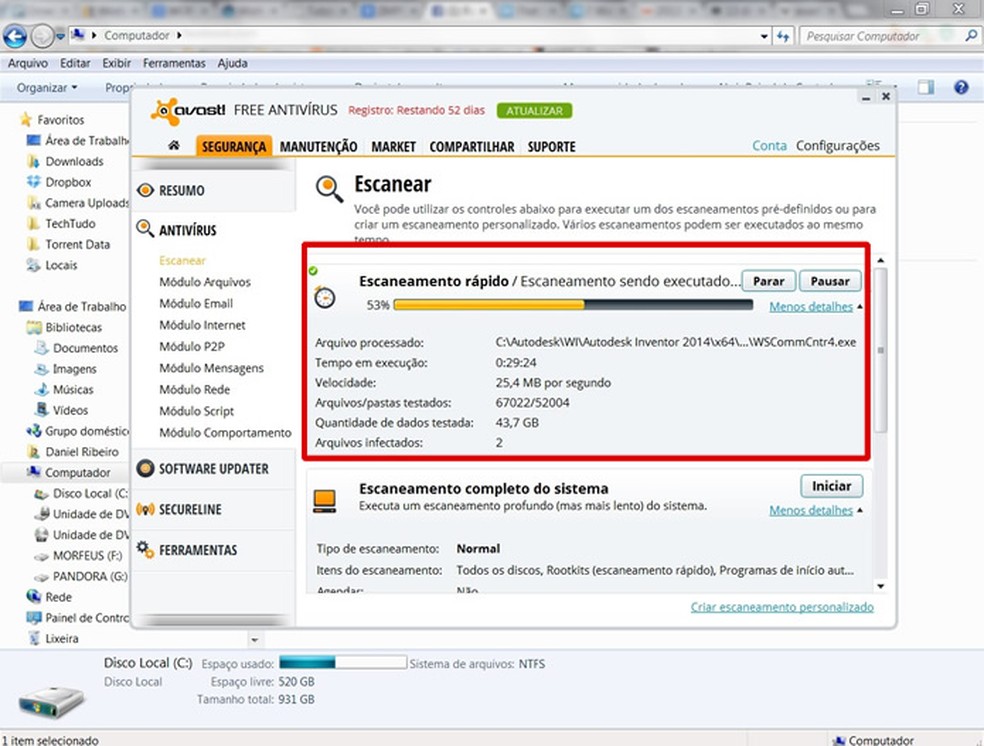The height and width of the screenshot is (746, 984).
Task: Click the quick scan stopwatch icon
Action: pyautogui.click(x=324, y=297)
